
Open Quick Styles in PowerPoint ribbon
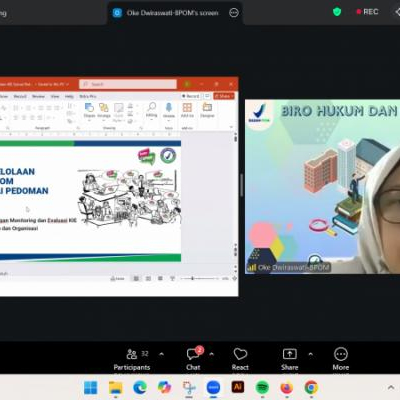coord(119,112)
